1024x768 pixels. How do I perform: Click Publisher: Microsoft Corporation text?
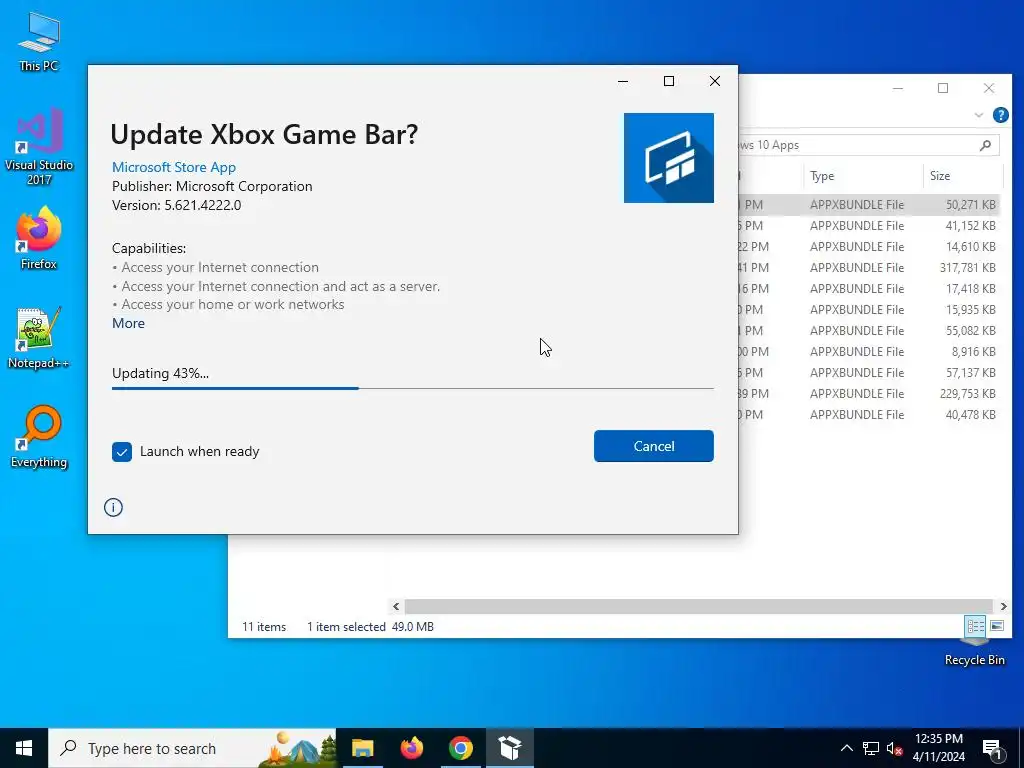(212, 186)
